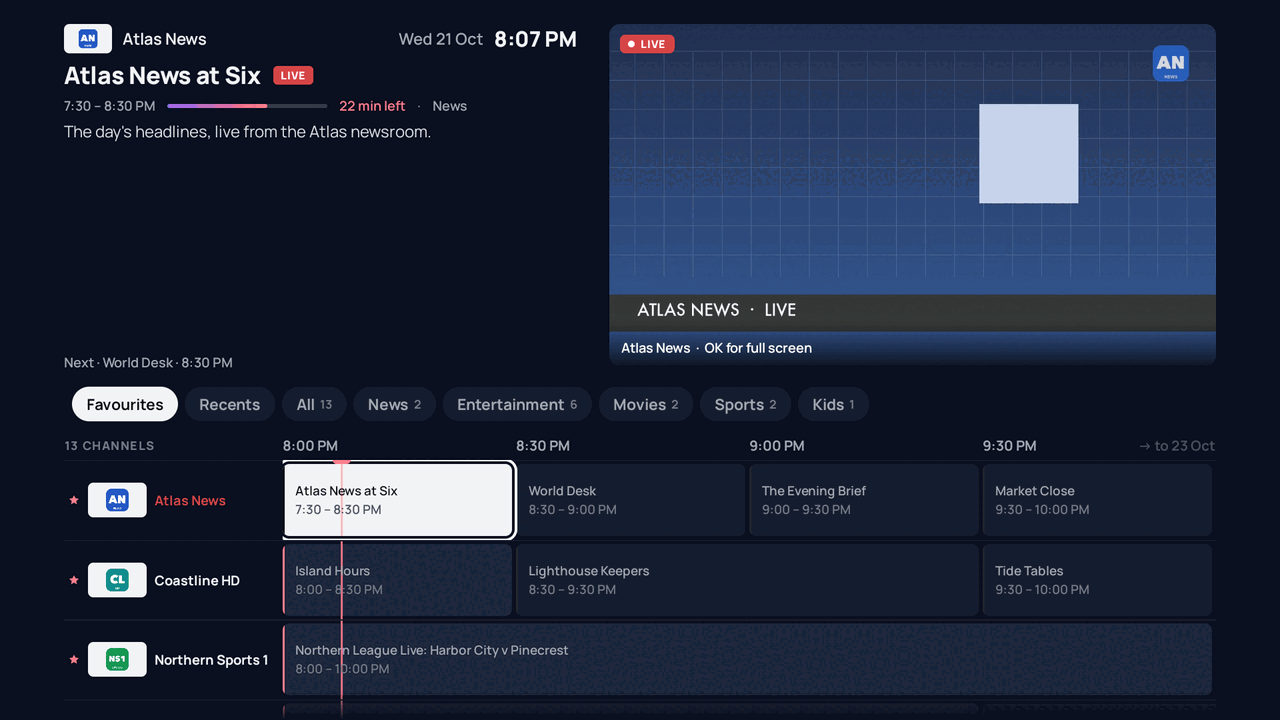This screenshot has height=720, width=1280.
Task: Click the Atlas News channel name in guide
Action: (190, 500)
